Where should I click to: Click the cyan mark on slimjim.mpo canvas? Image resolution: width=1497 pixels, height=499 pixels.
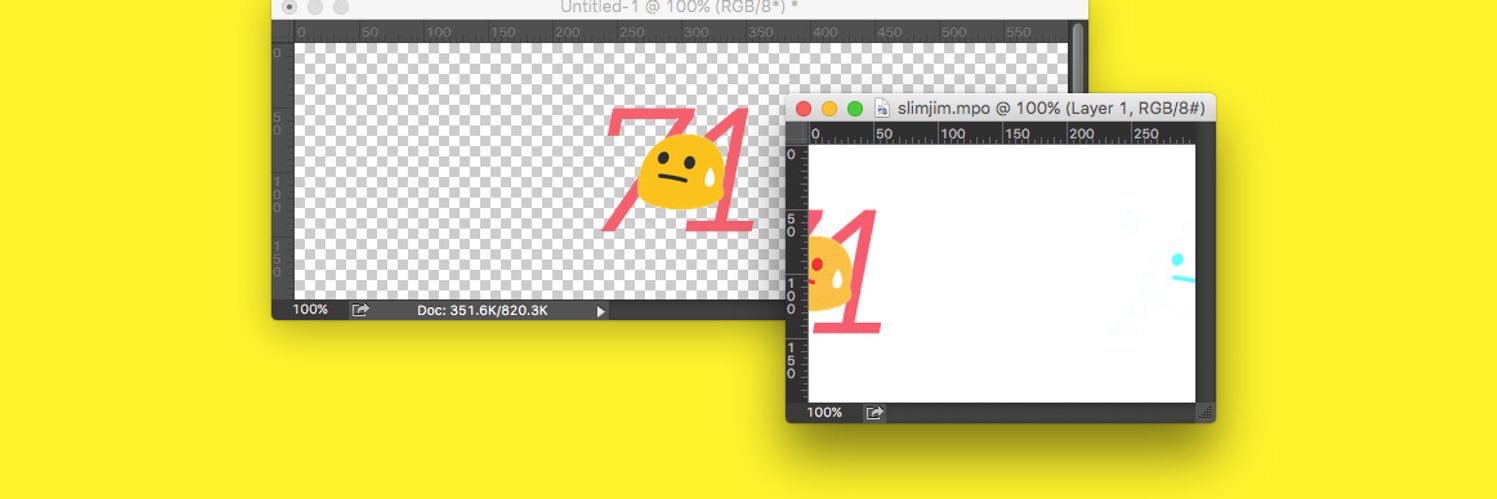point(1181,268)
